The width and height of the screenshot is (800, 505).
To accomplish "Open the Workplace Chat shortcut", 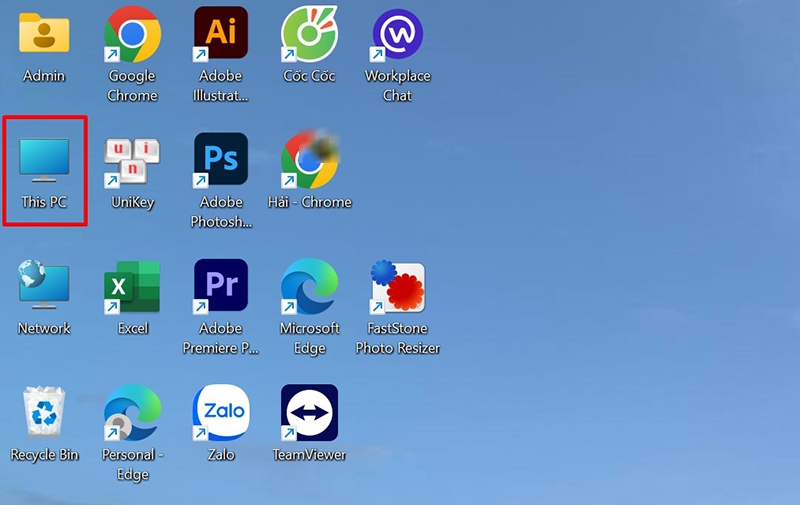I will 397,34.
